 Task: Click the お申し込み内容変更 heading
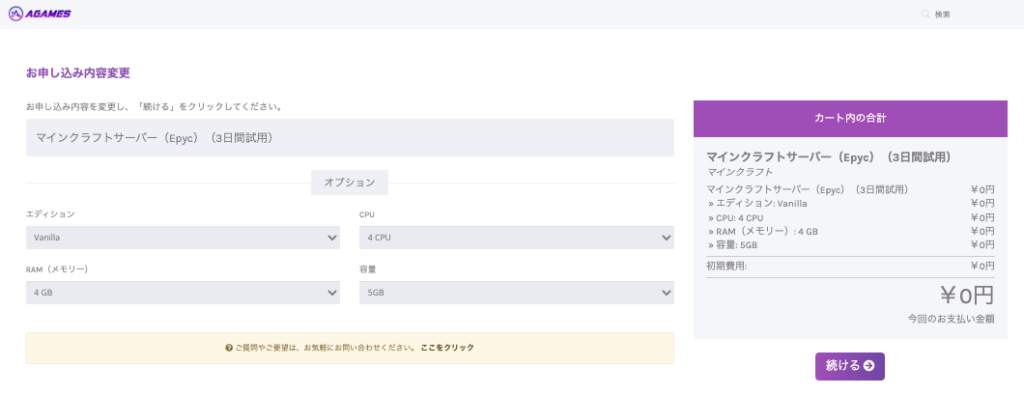tap(78, 73)
